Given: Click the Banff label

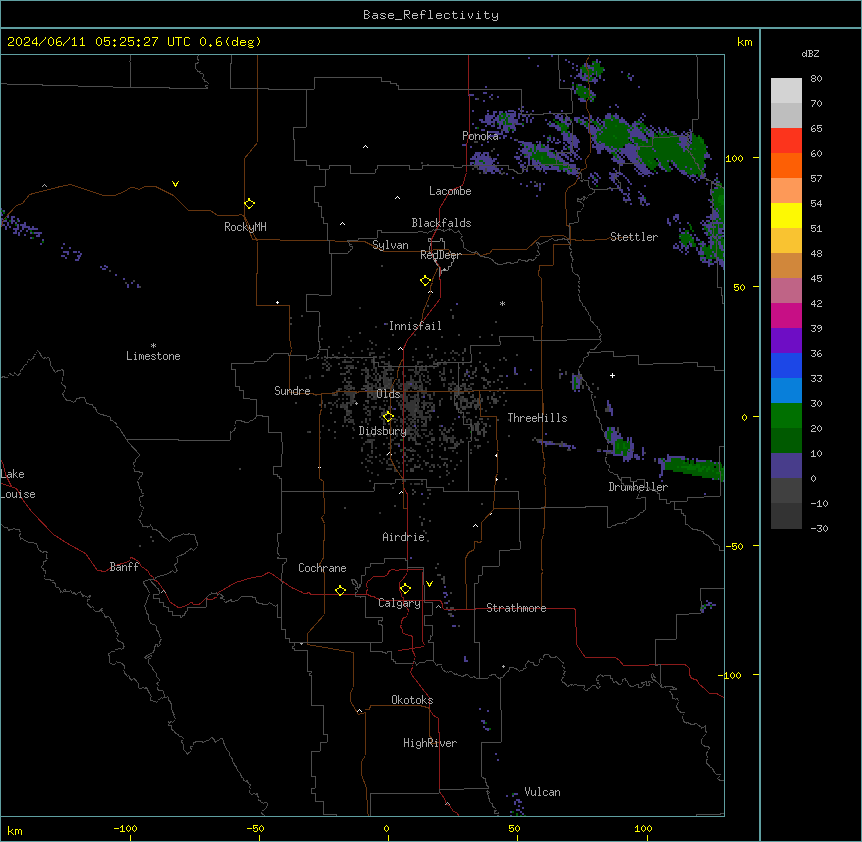Looking at the screenshot, I should pyautogui.click(x=124, y=567).
